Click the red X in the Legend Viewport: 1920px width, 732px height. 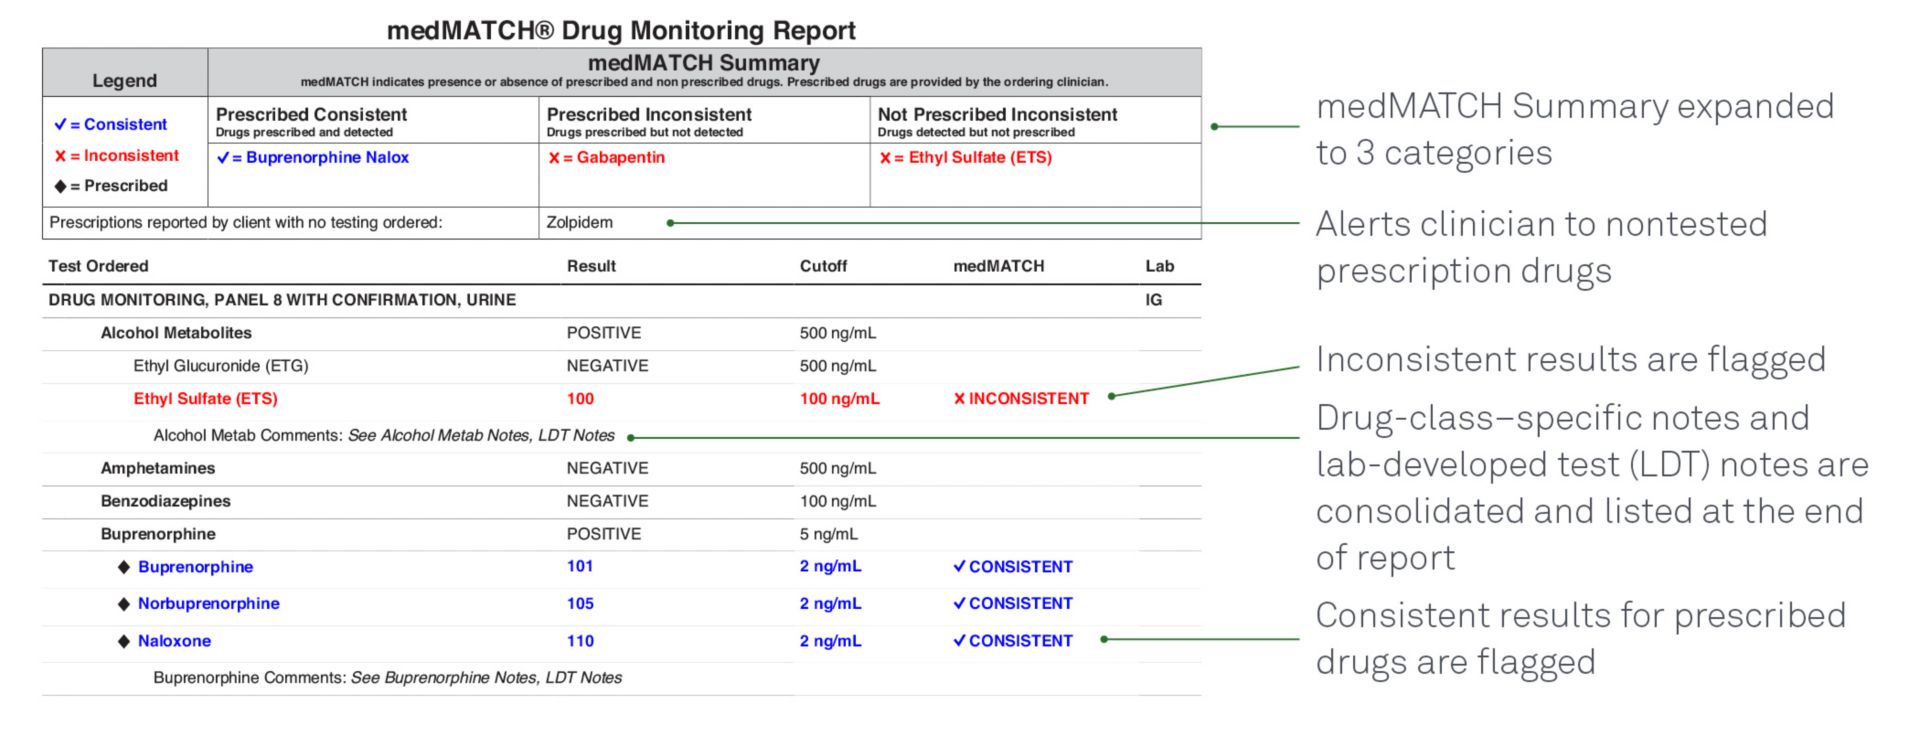pos(60,155)
